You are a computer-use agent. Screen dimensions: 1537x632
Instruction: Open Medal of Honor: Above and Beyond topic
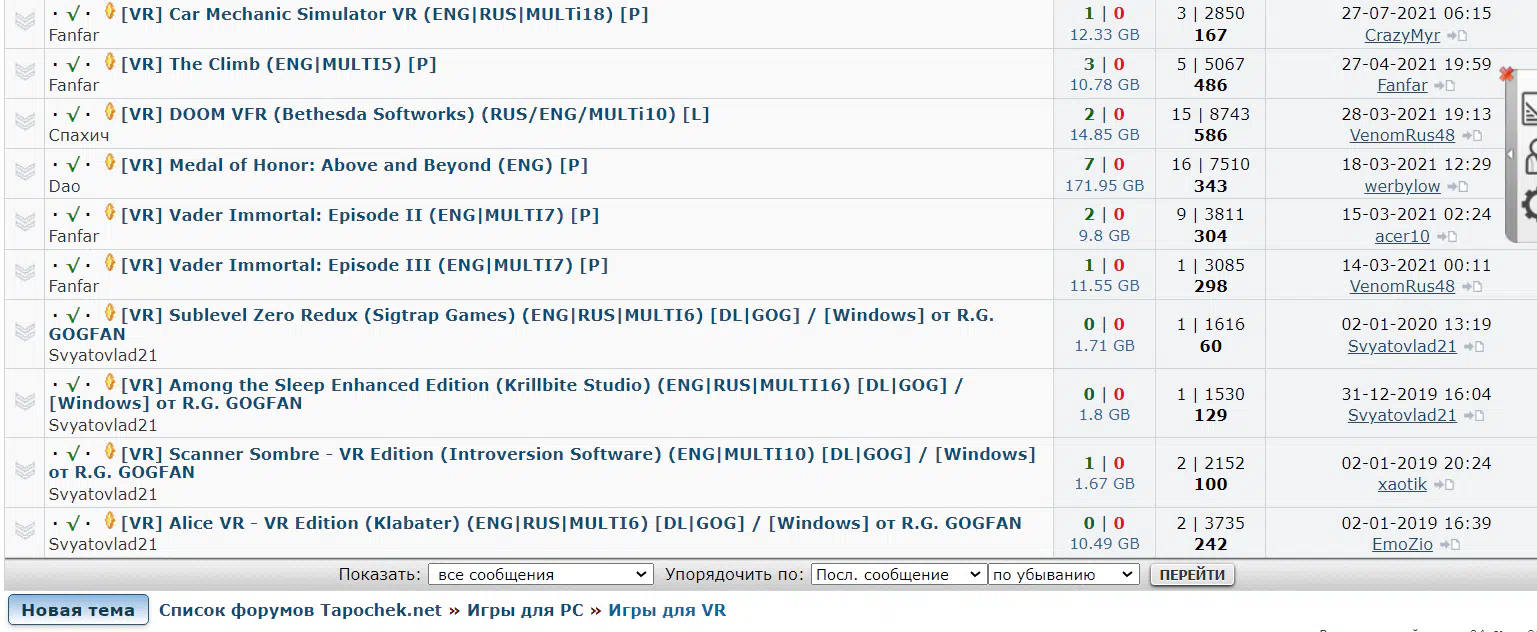click(354, 165)
